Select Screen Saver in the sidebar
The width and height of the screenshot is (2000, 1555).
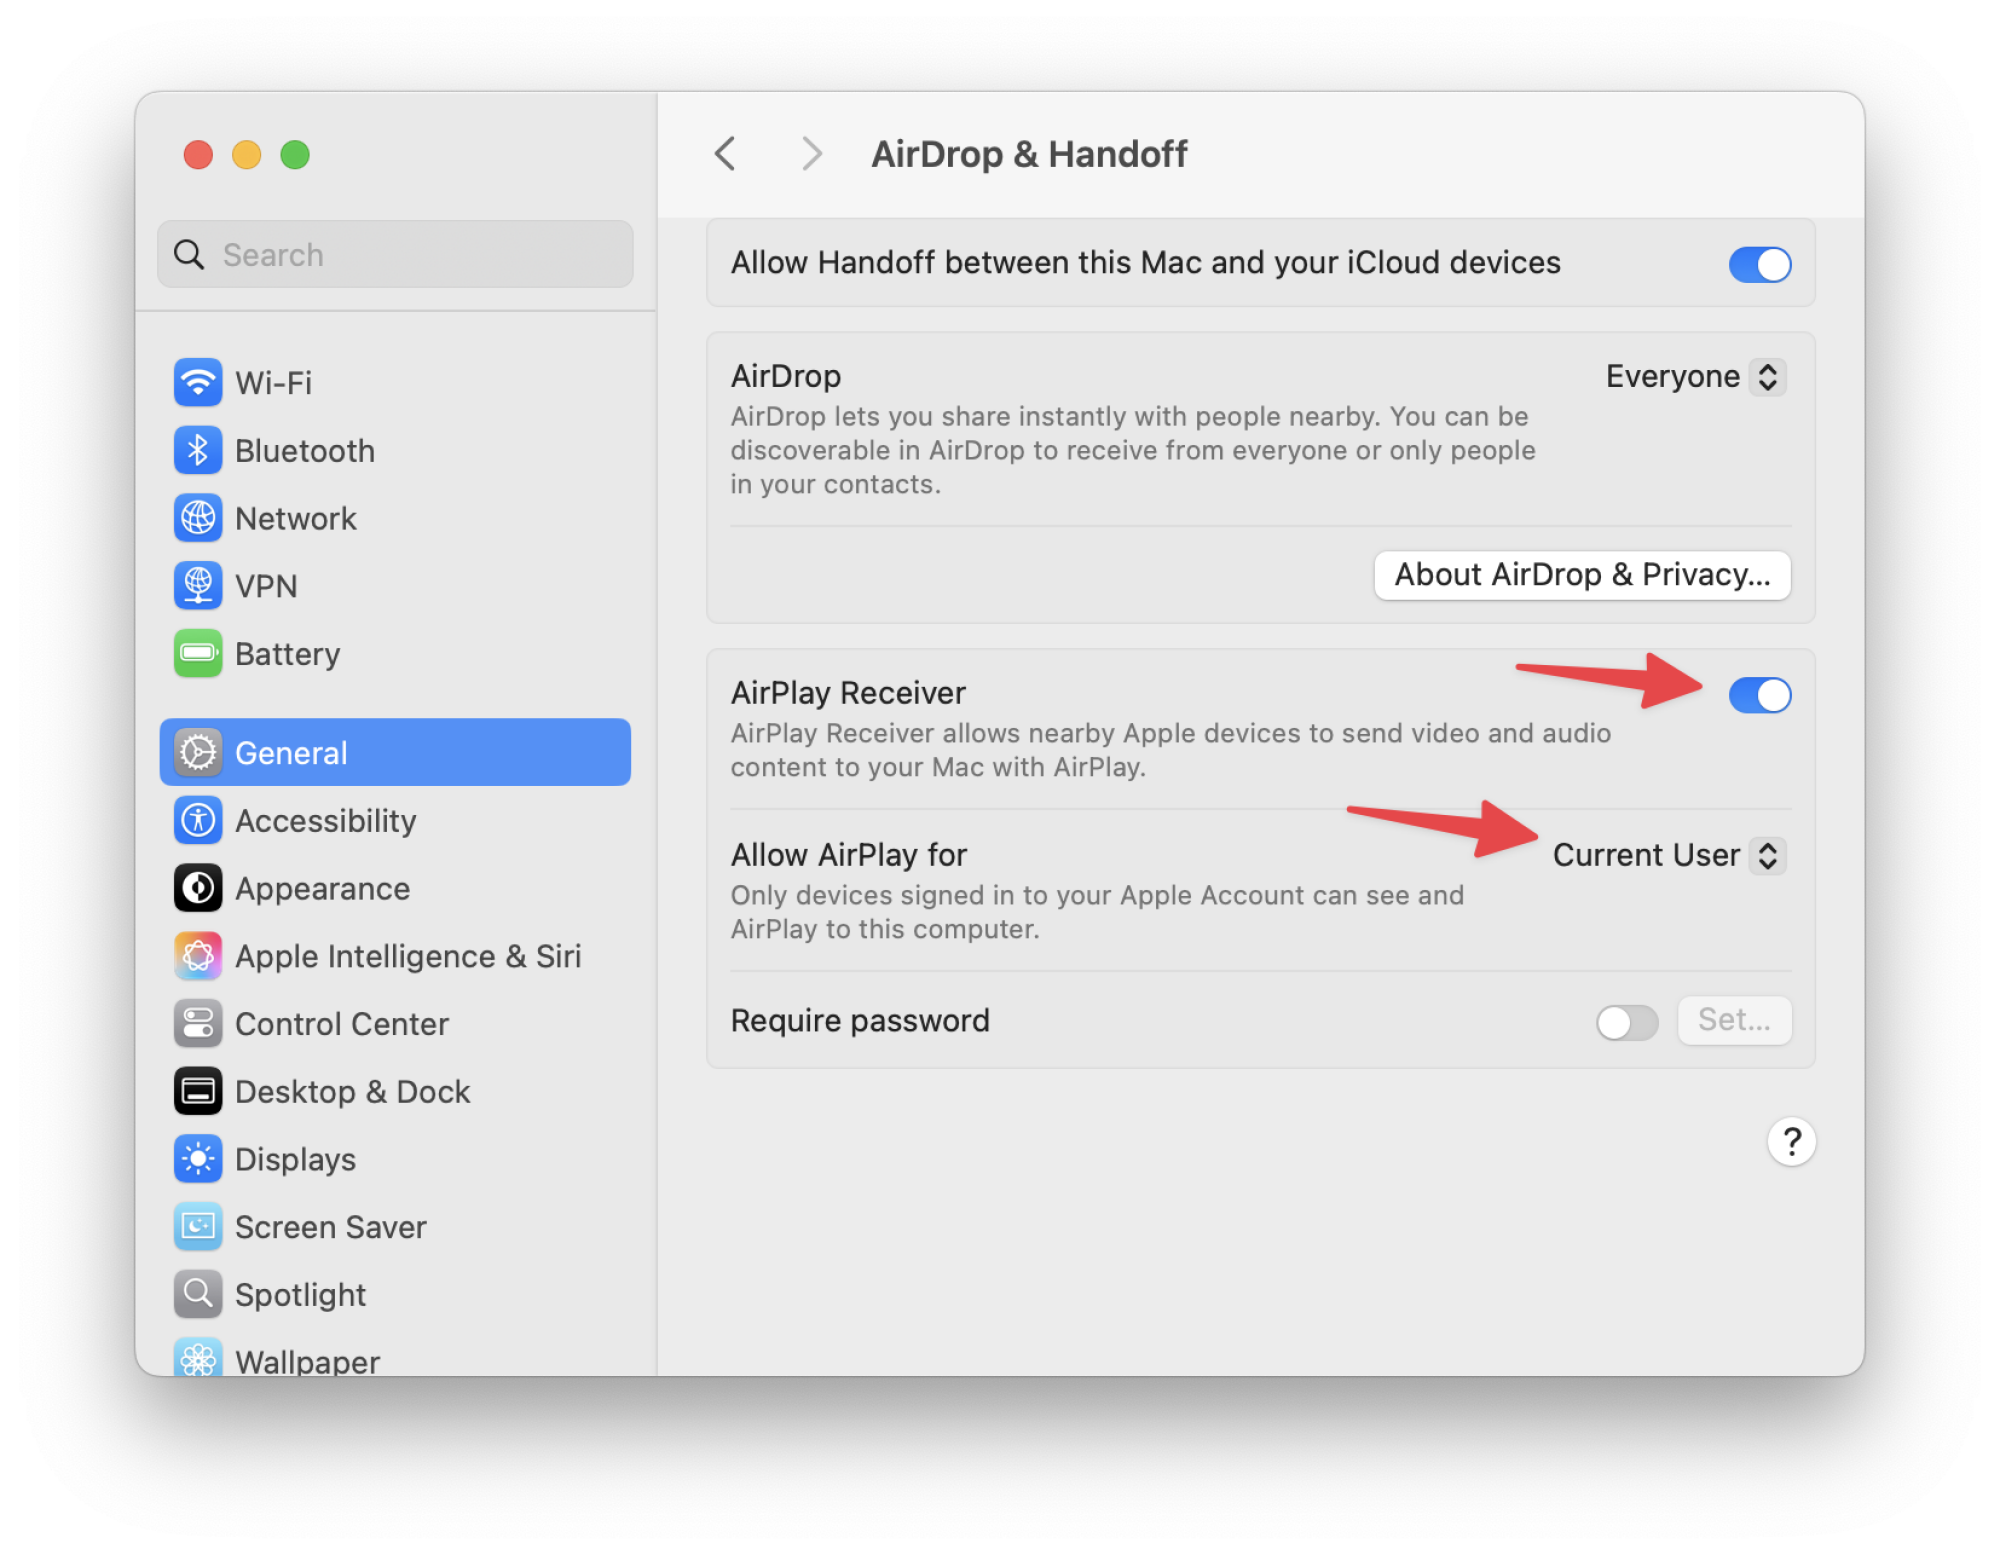tap(395, 1226)
